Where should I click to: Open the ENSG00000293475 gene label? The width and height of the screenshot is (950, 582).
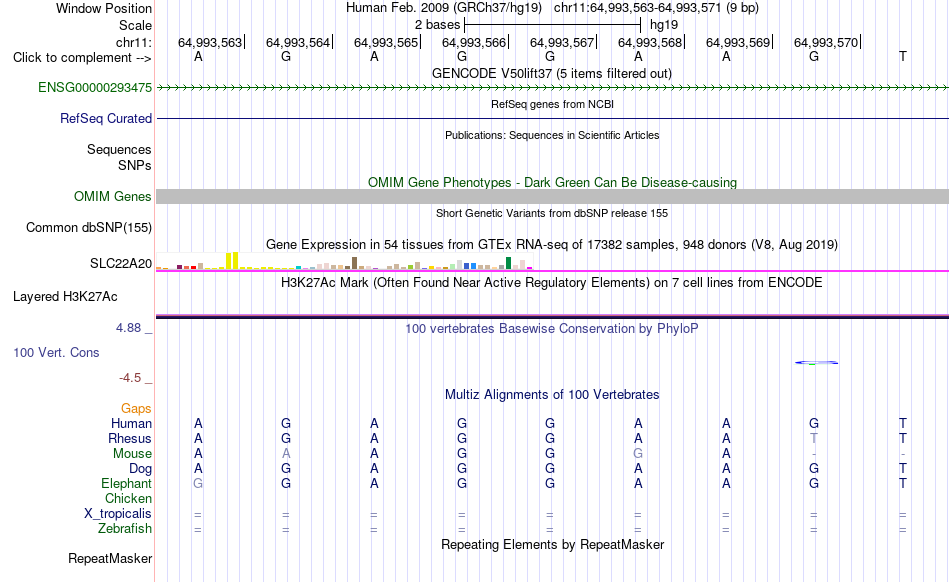coord(95,87)
